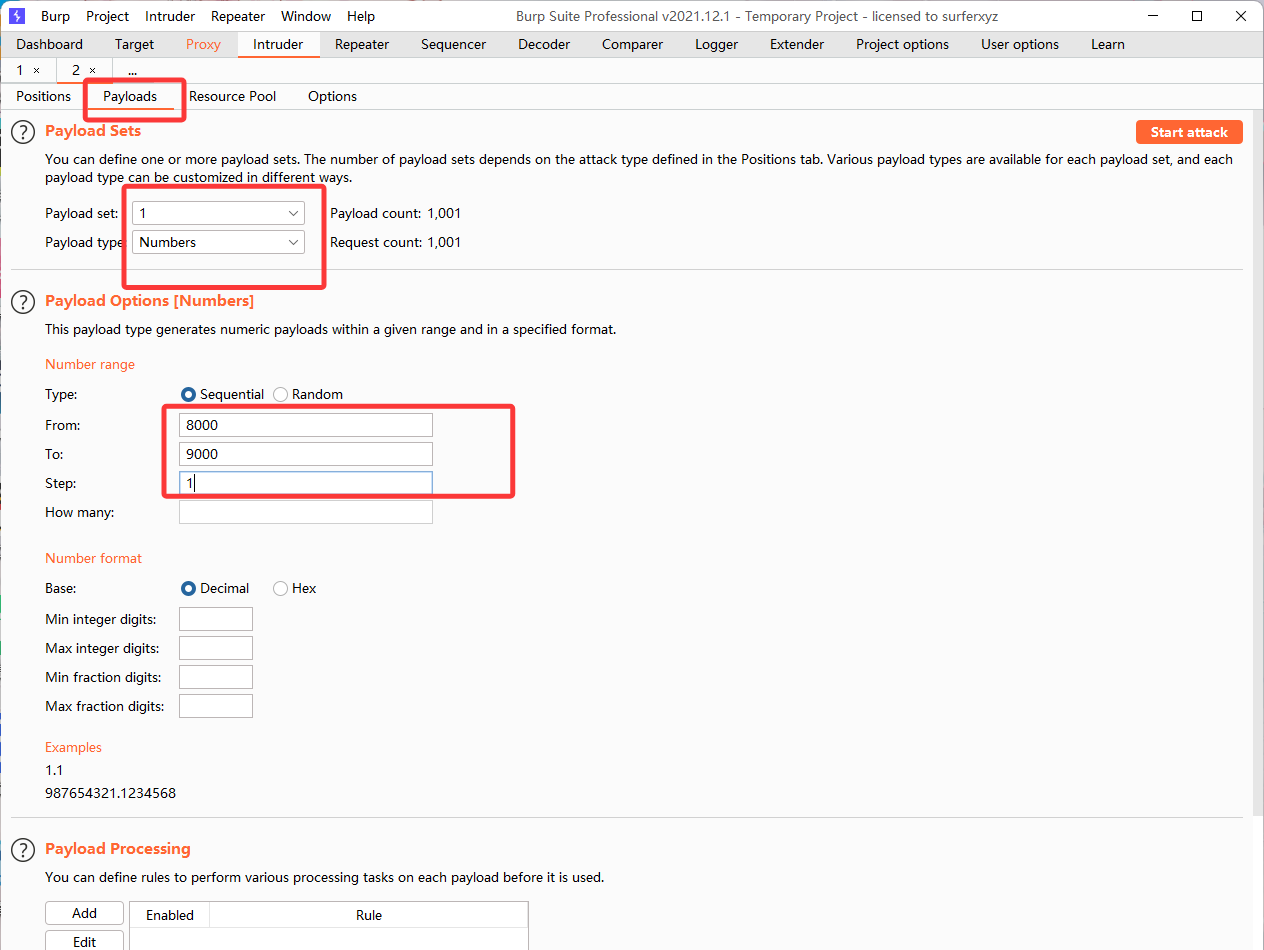The width and height of the screenshot is (1264, 950).
Task: Switch to the Project options tab
Action: coord(902,44)
